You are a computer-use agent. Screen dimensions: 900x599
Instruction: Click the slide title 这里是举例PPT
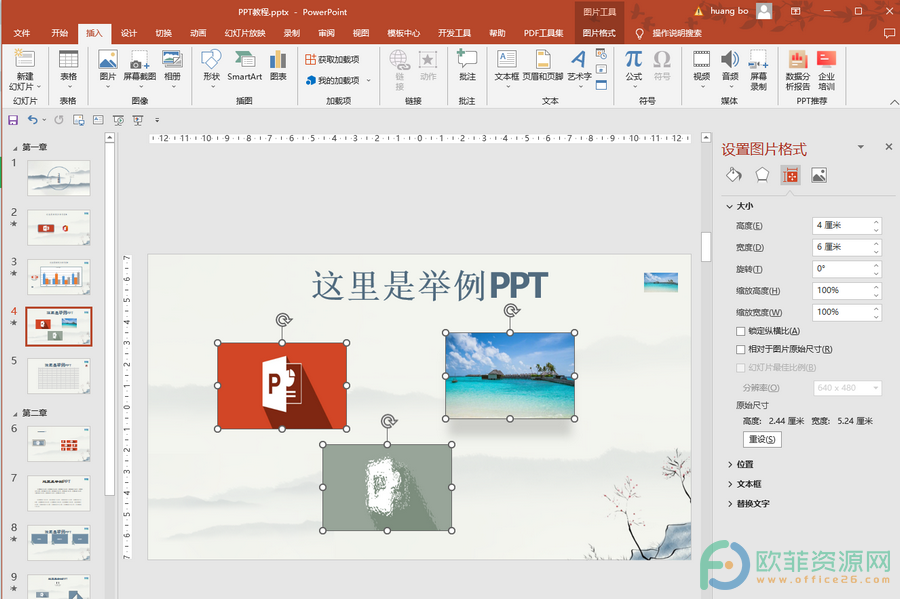coord(429,286)
